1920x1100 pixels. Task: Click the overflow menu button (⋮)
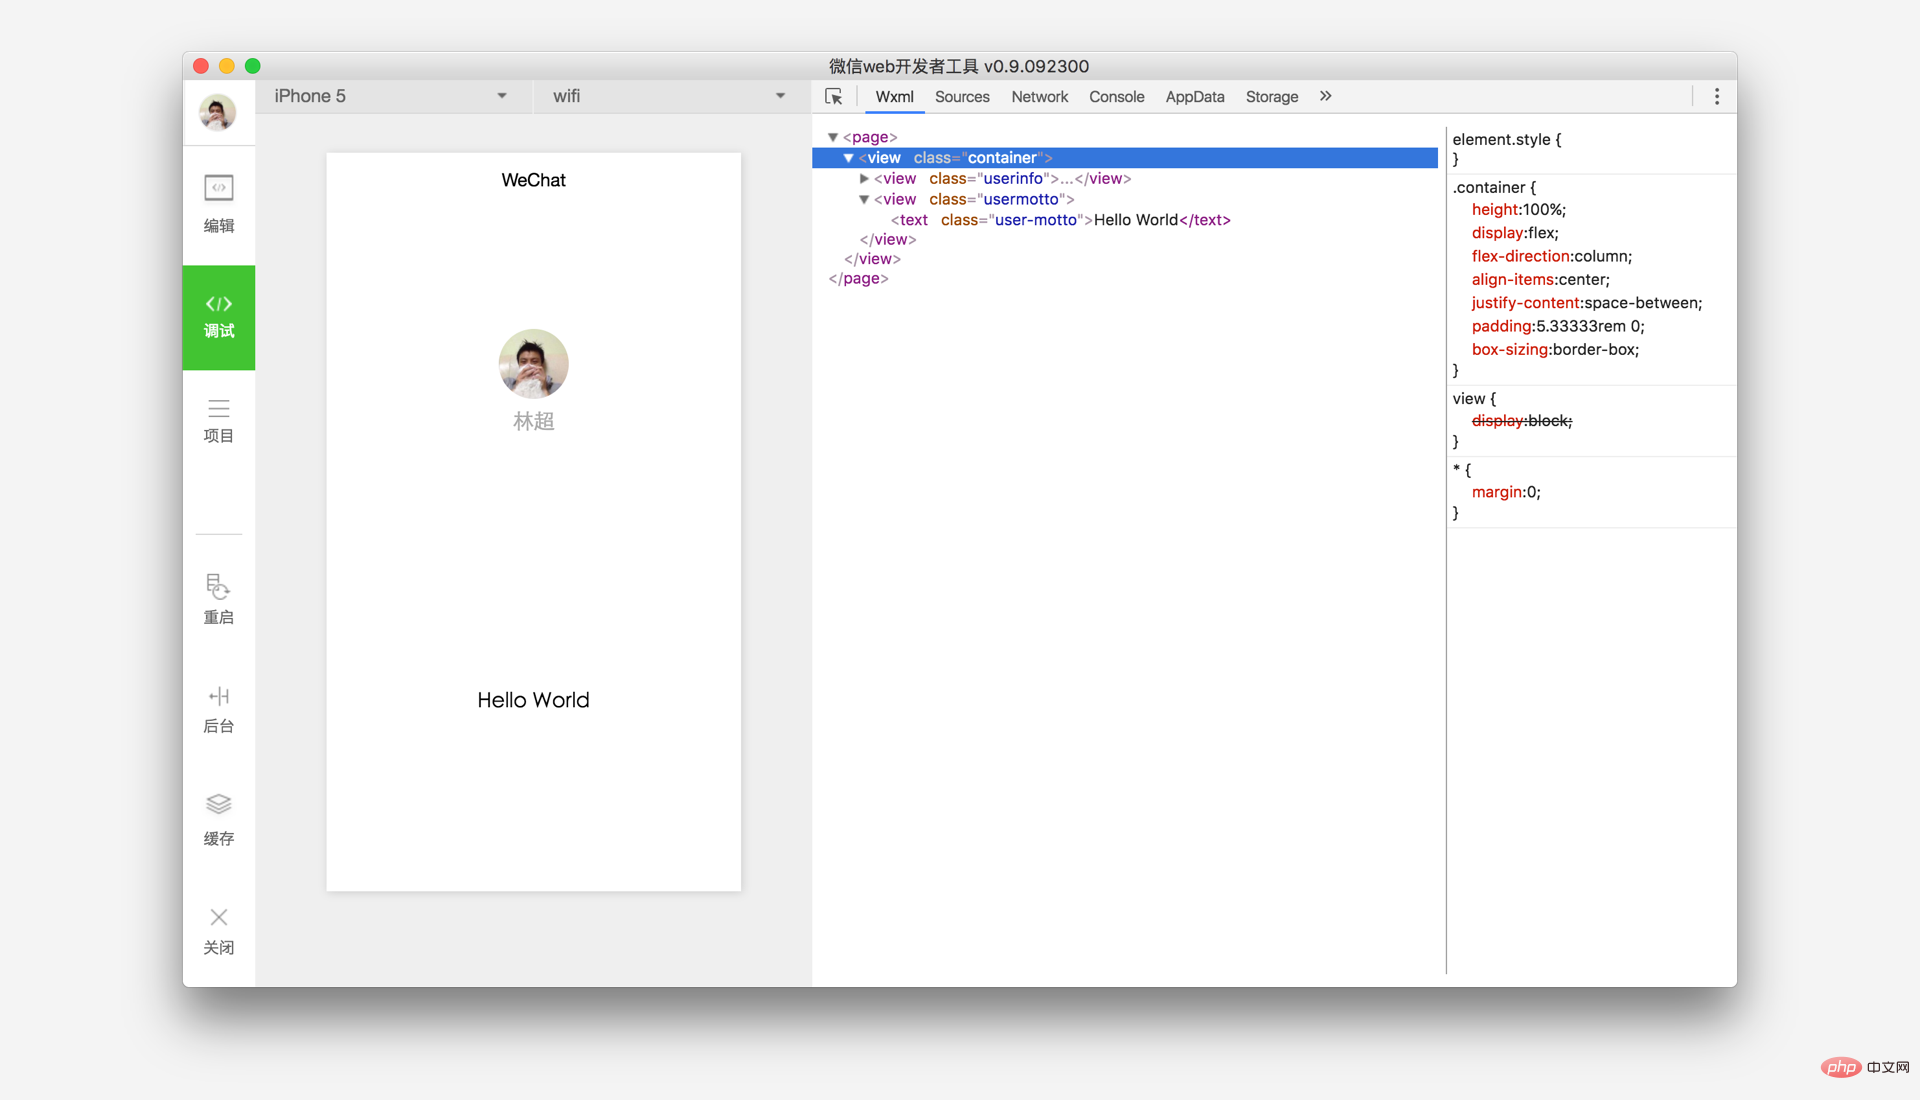tap(1717, 96)
